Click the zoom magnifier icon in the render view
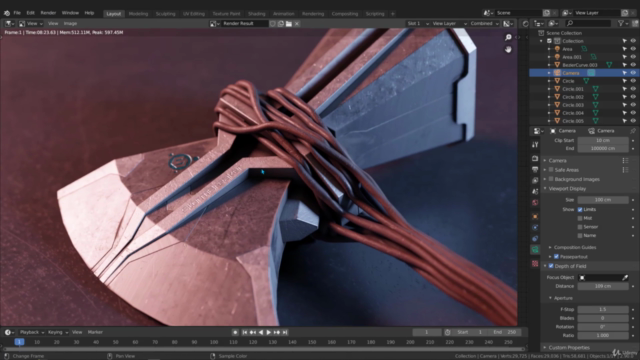 pos(508,38)
